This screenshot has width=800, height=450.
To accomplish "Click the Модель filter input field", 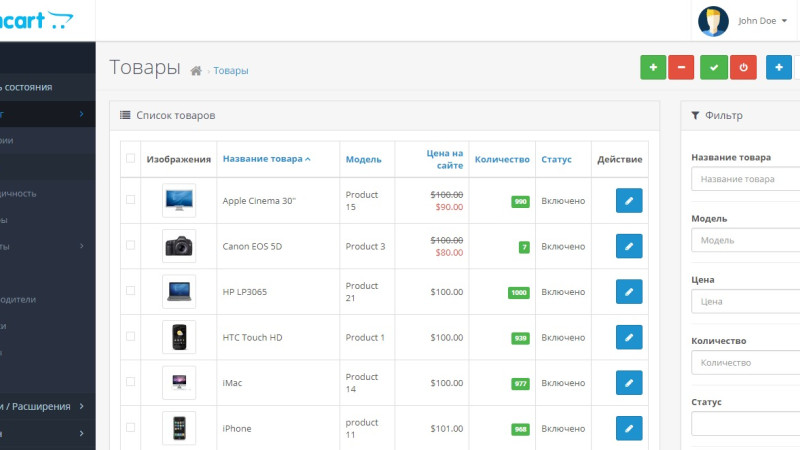I will [745, 240].
